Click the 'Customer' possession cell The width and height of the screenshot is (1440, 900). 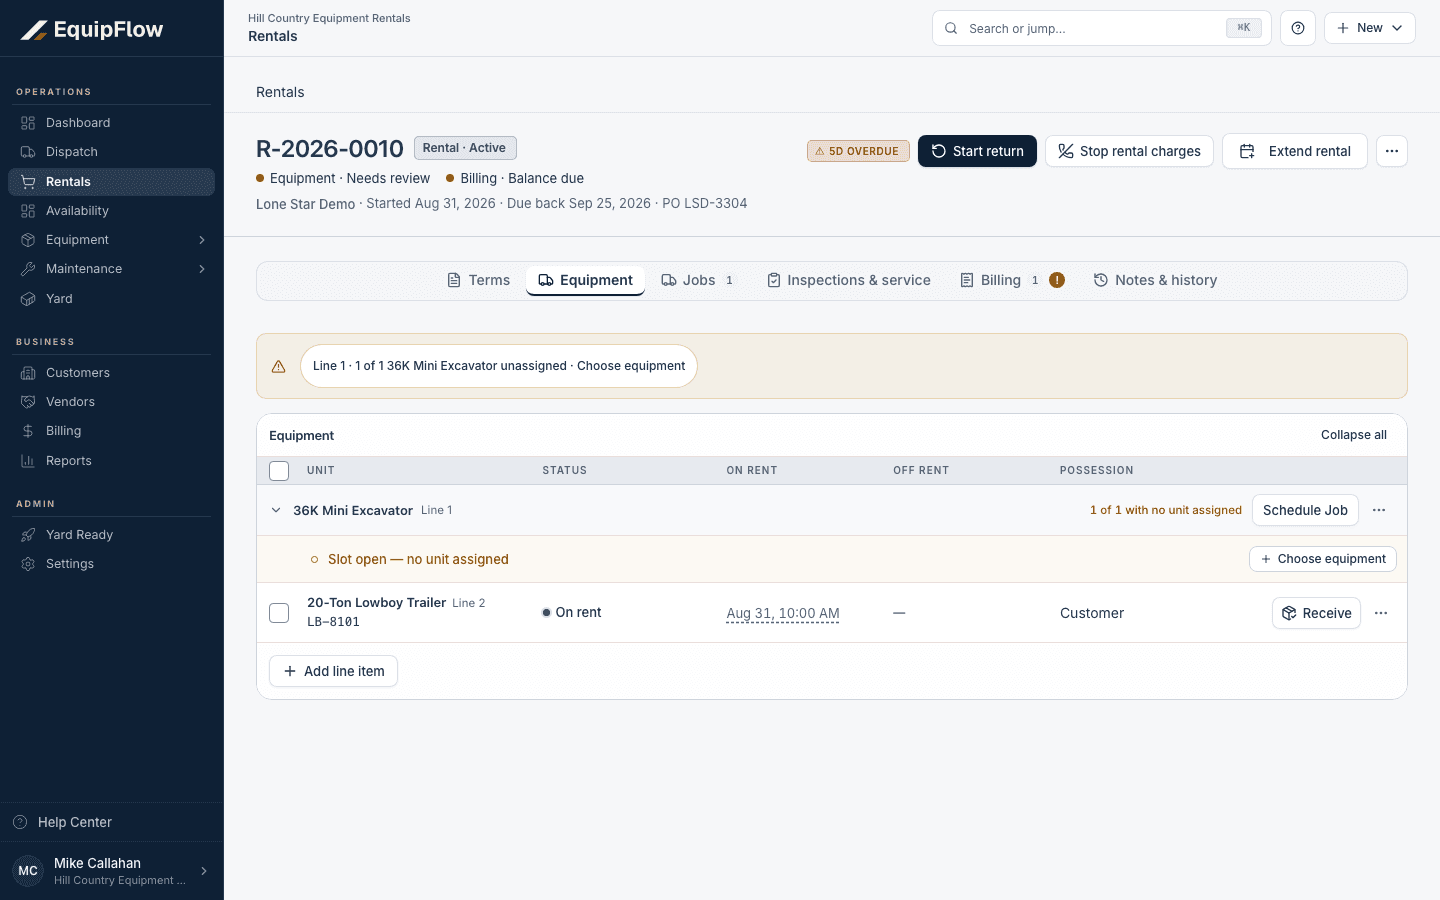pyautogui.click(x=1092, y=613)
